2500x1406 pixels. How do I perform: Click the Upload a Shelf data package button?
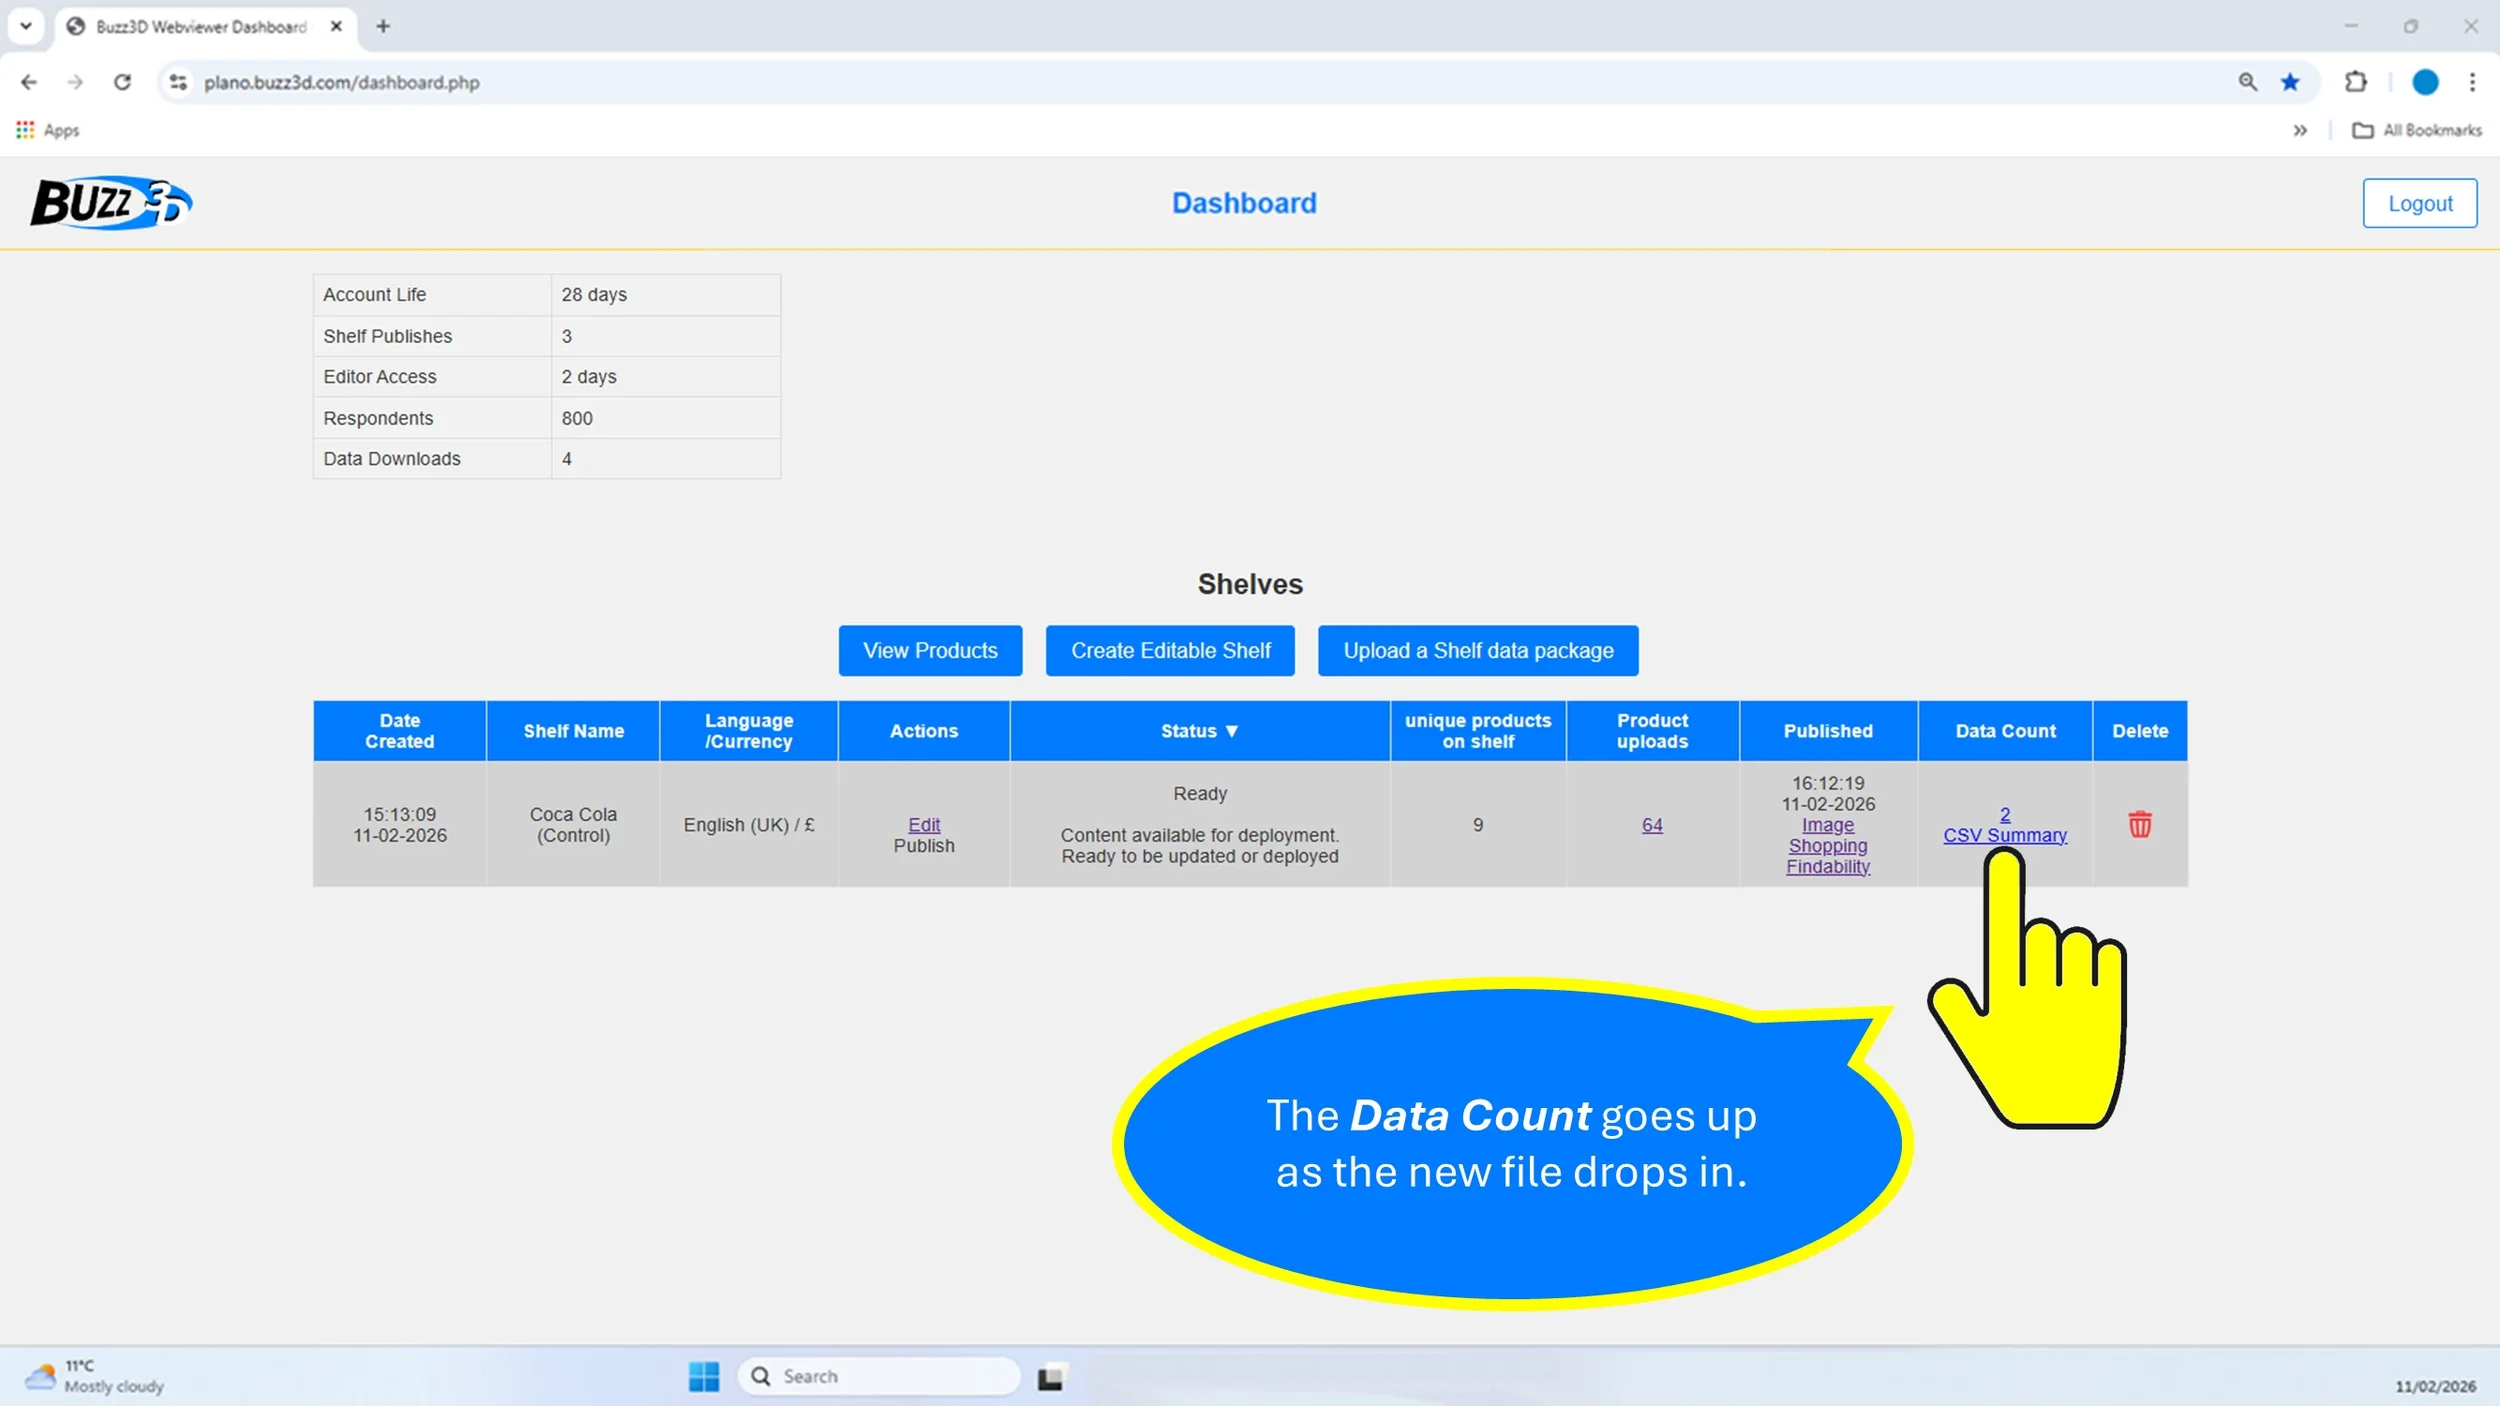click(1477, 651)
